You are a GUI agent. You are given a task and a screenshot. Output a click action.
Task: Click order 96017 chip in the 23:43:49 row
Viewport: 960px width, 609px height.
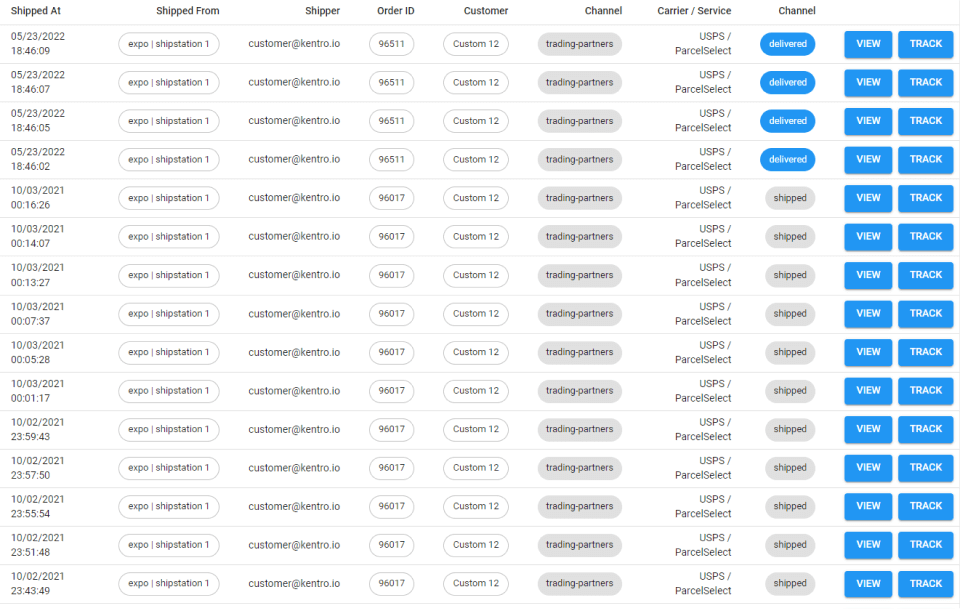(x=391, y=584)
